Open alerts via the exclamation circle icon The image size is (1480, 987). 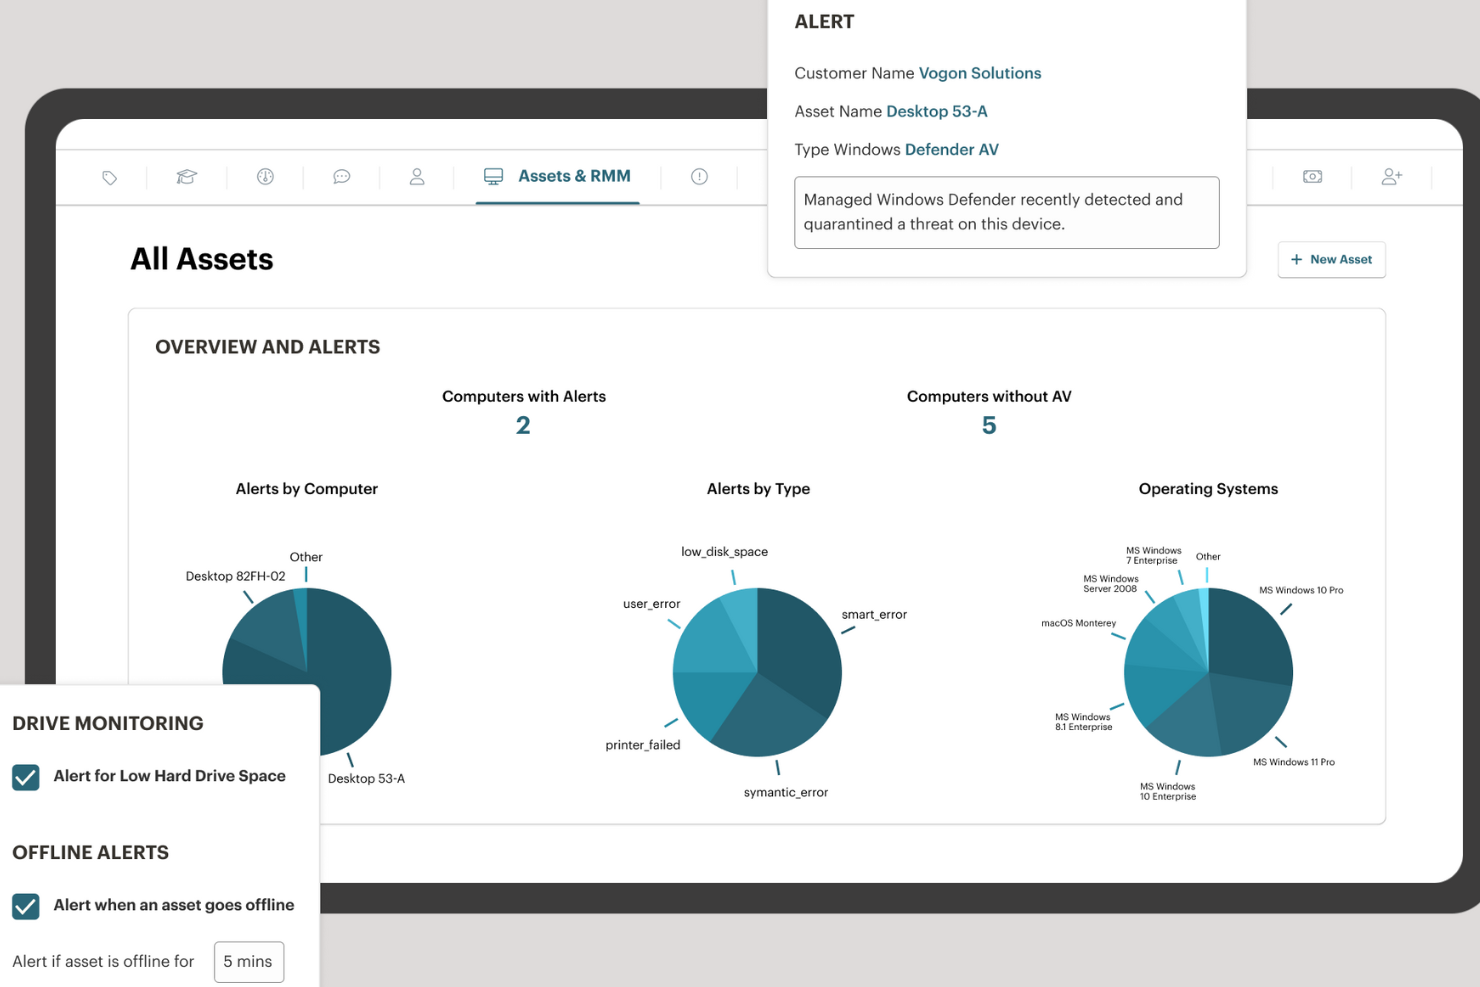click(698, 176)
